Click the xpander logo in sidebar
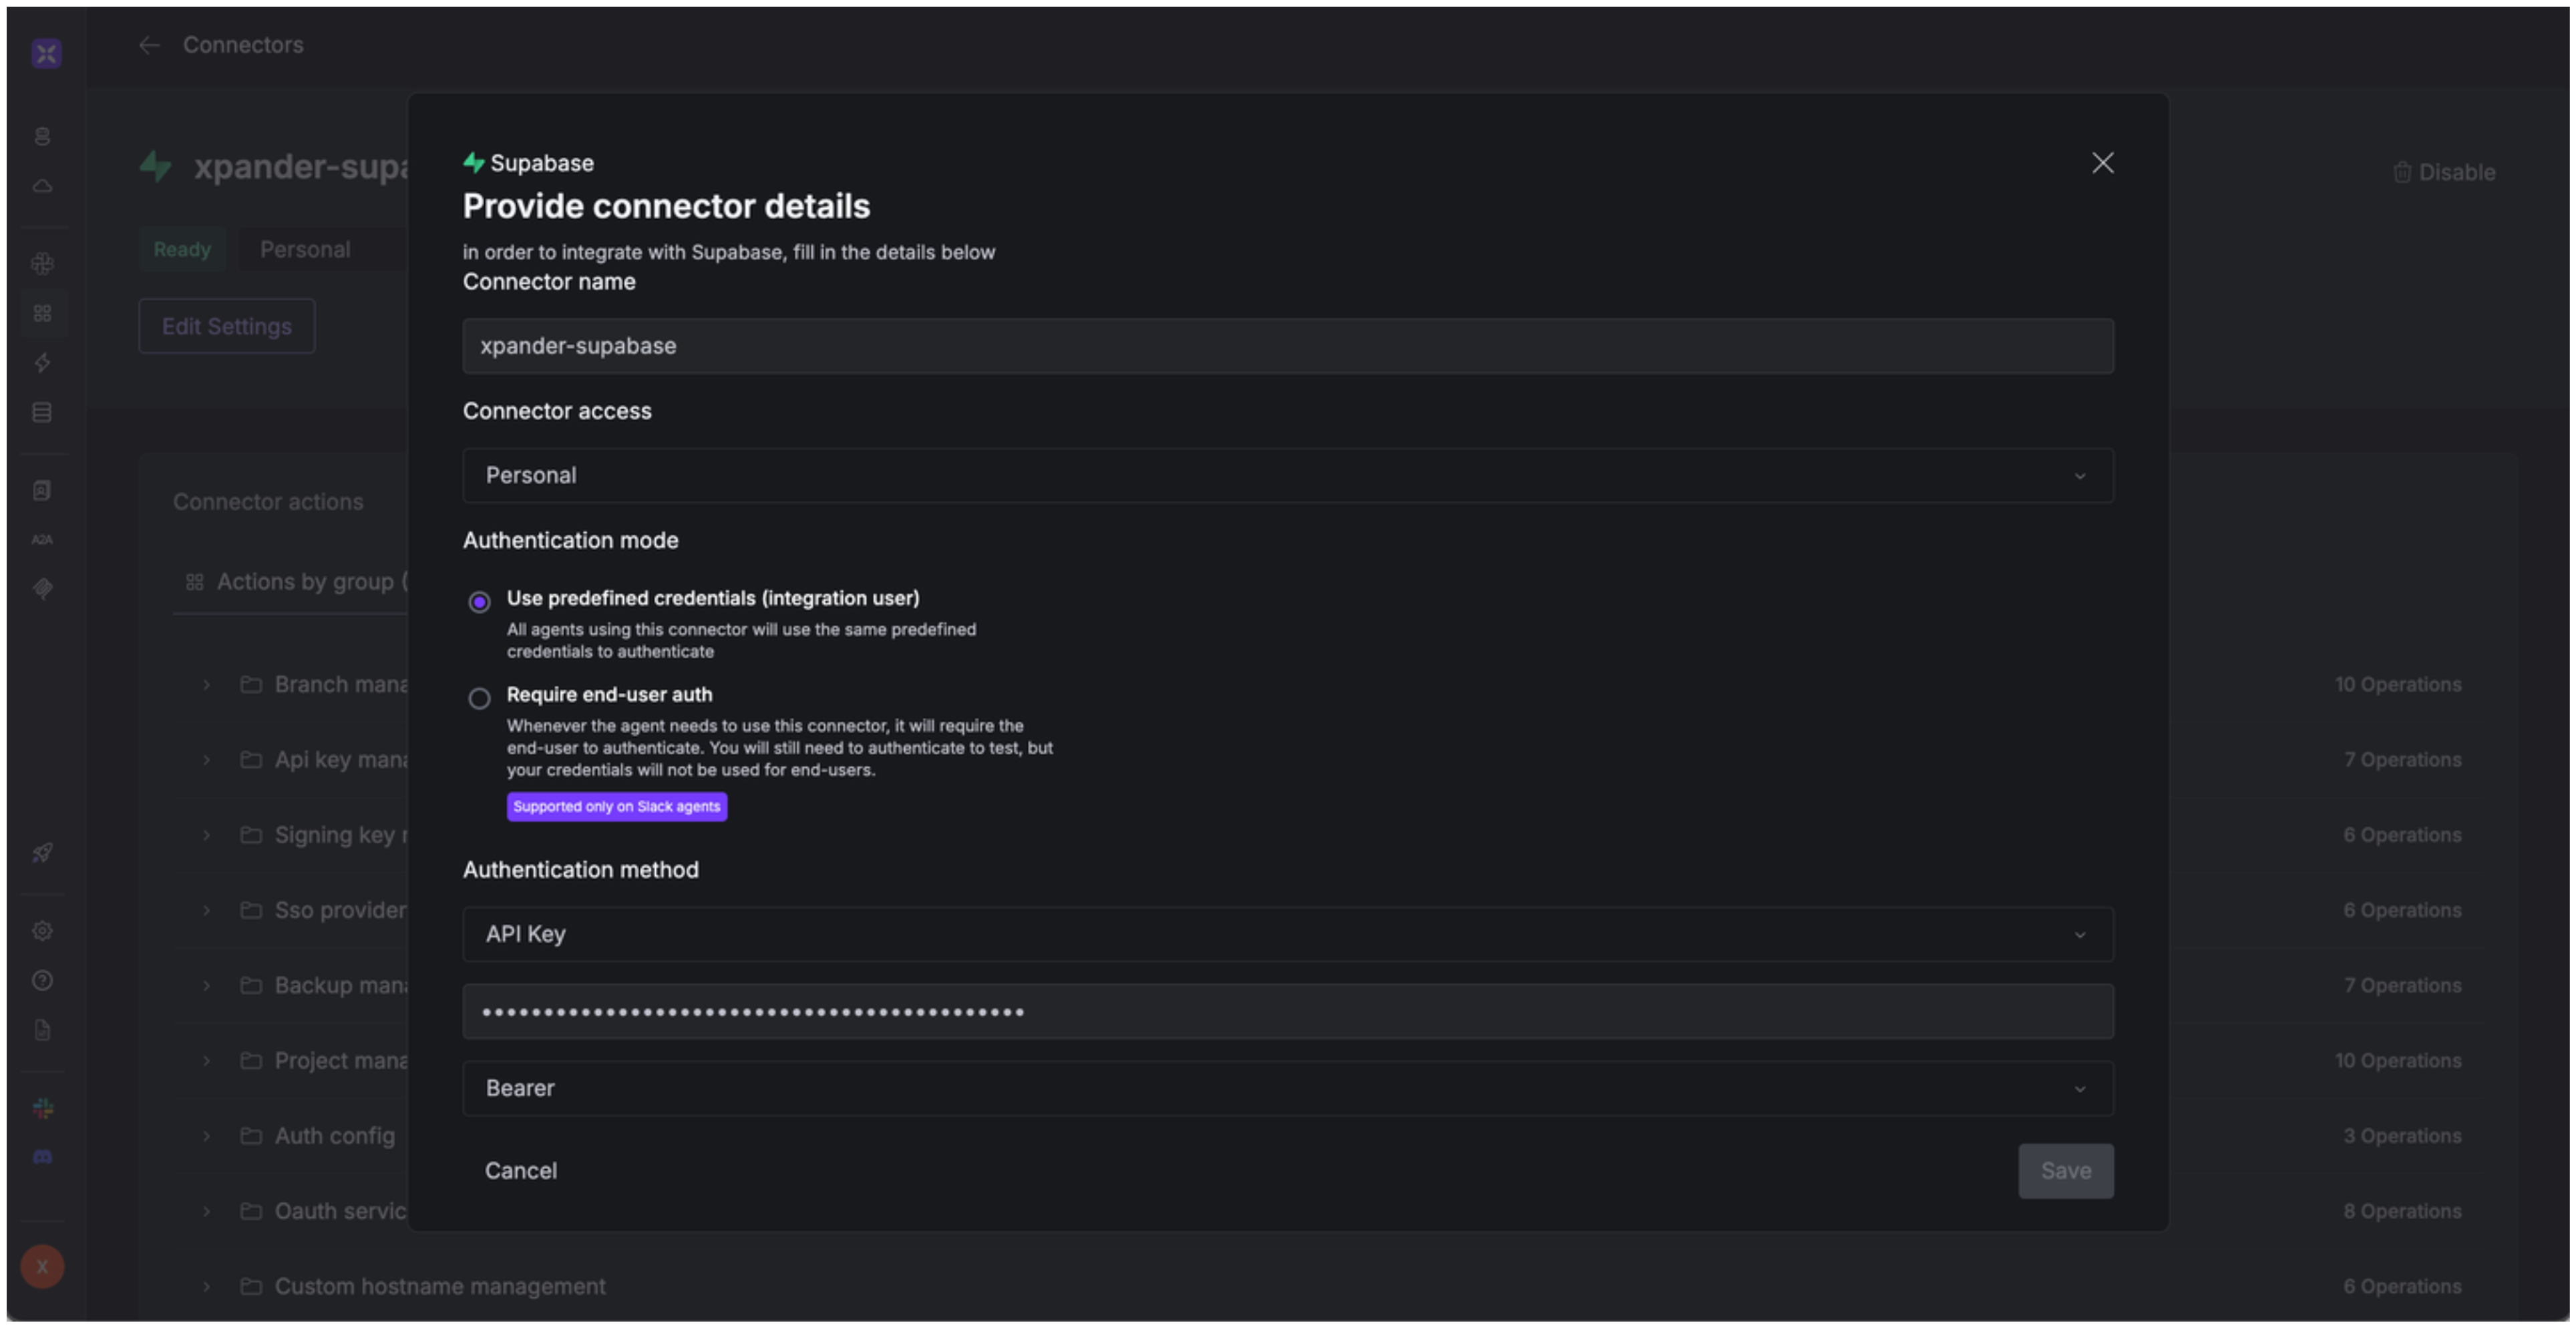This screenshot has height=1328, width=2576. [46, 53]
